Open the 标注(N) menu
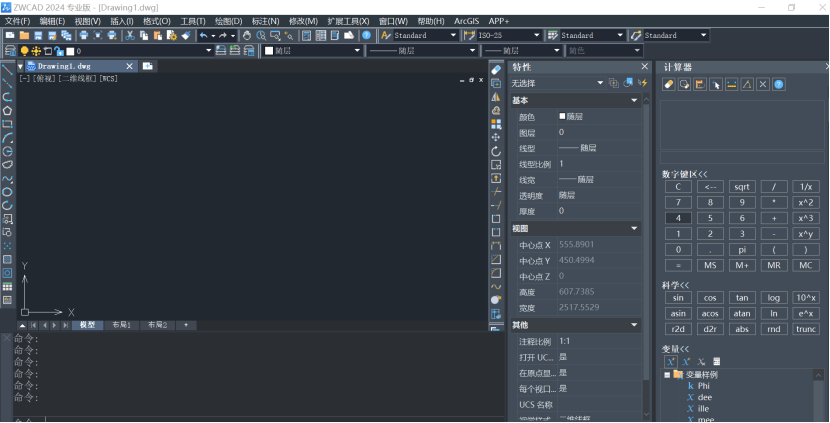 265,21
